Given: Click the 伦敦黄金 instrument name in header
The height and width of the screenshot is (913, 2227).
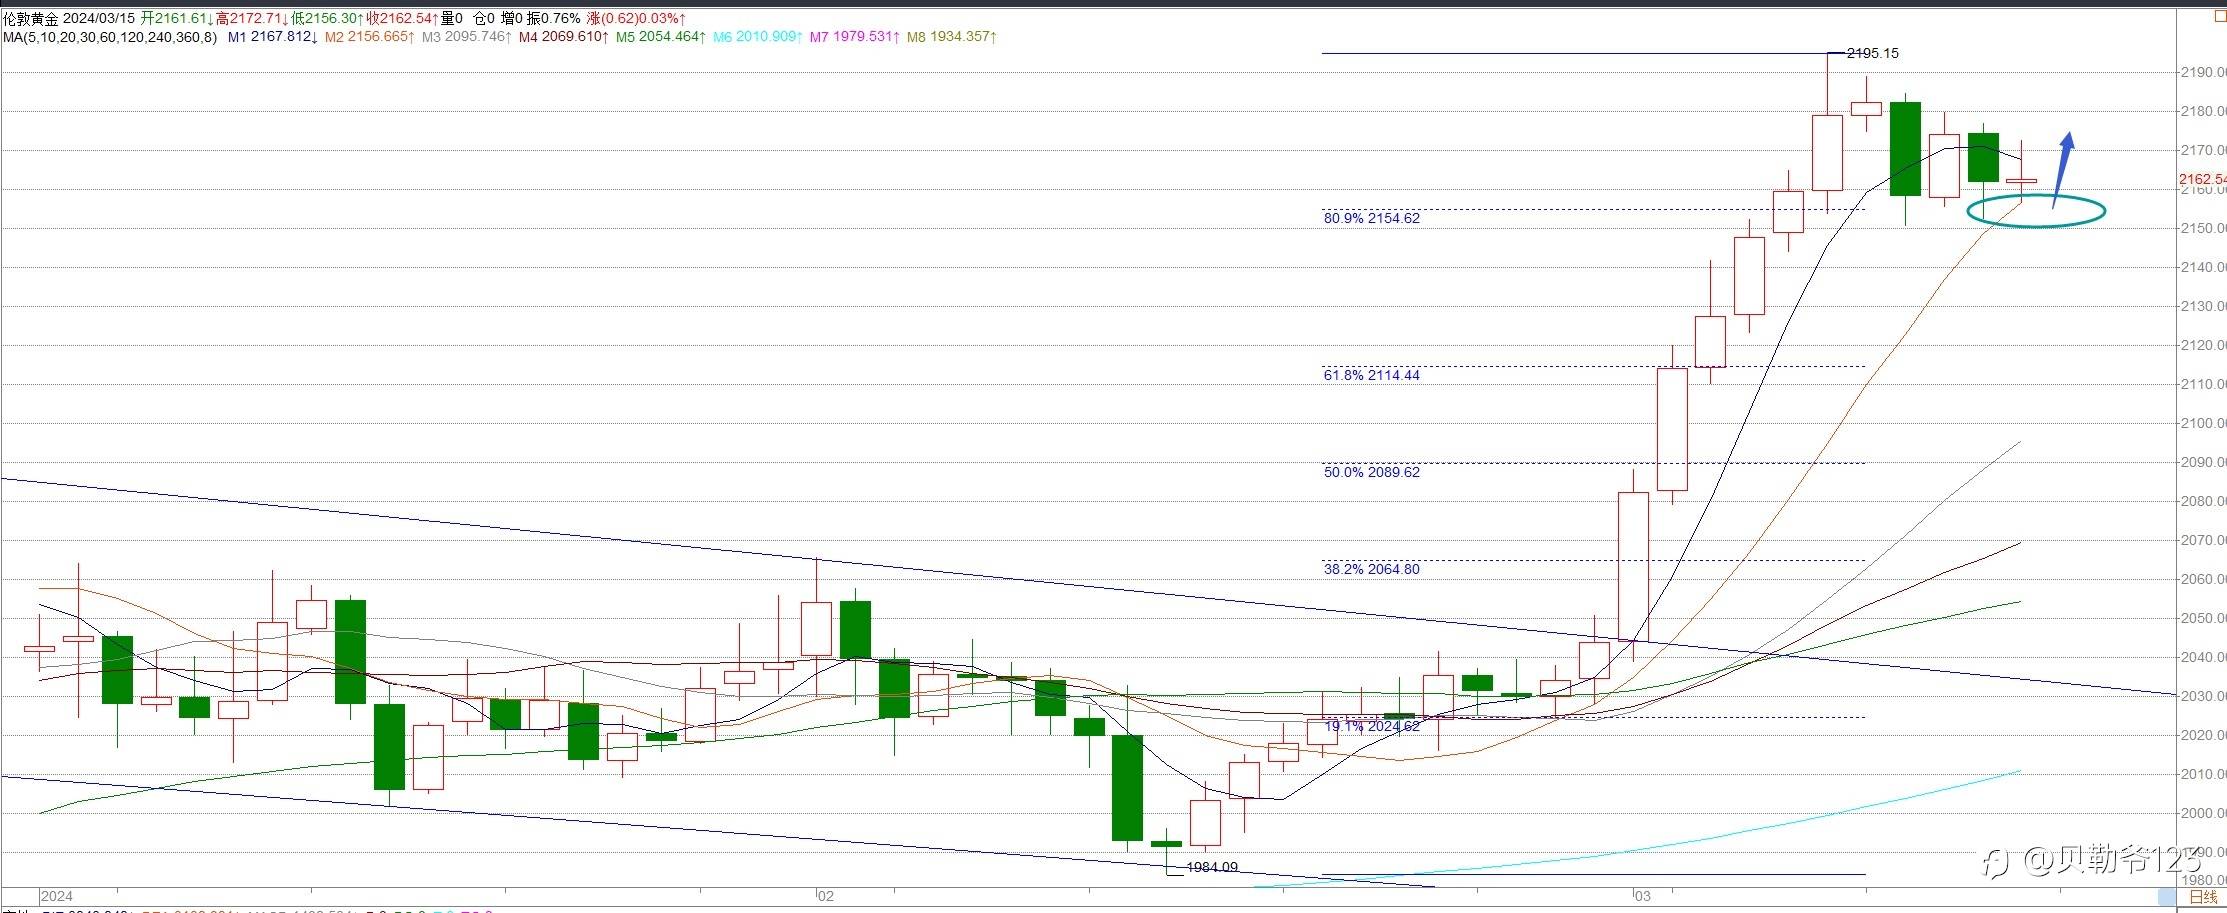Looking at the screenshot, I should [31, 19].
